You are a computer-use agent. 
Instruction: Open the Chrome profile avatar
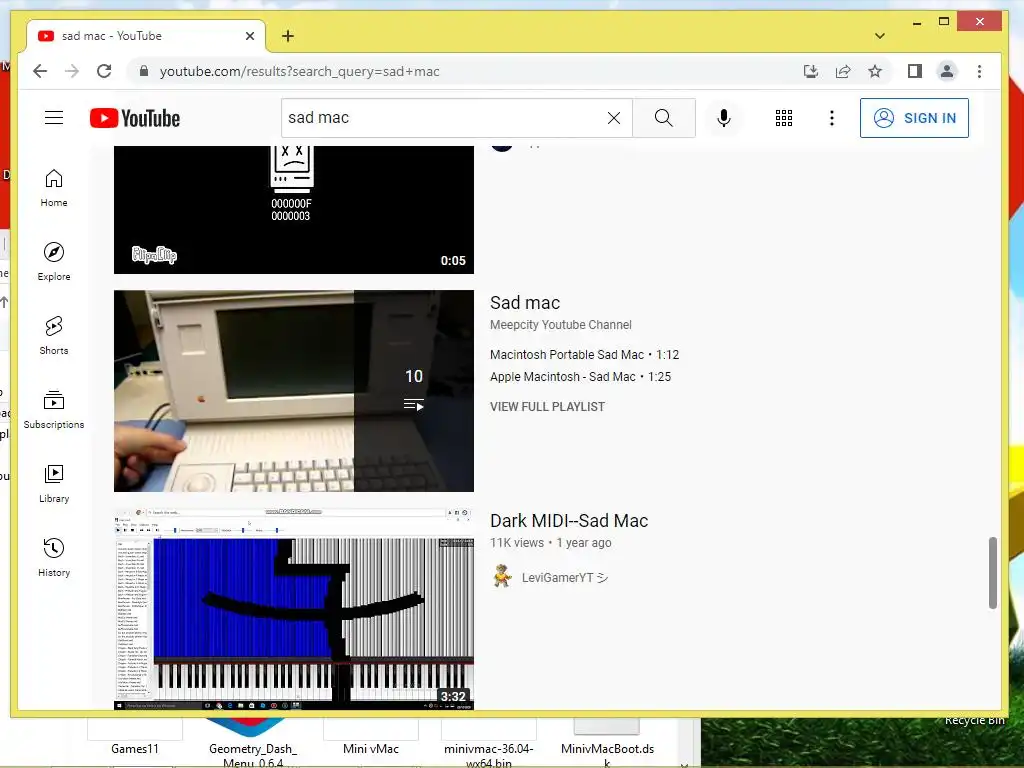point(947,71)
